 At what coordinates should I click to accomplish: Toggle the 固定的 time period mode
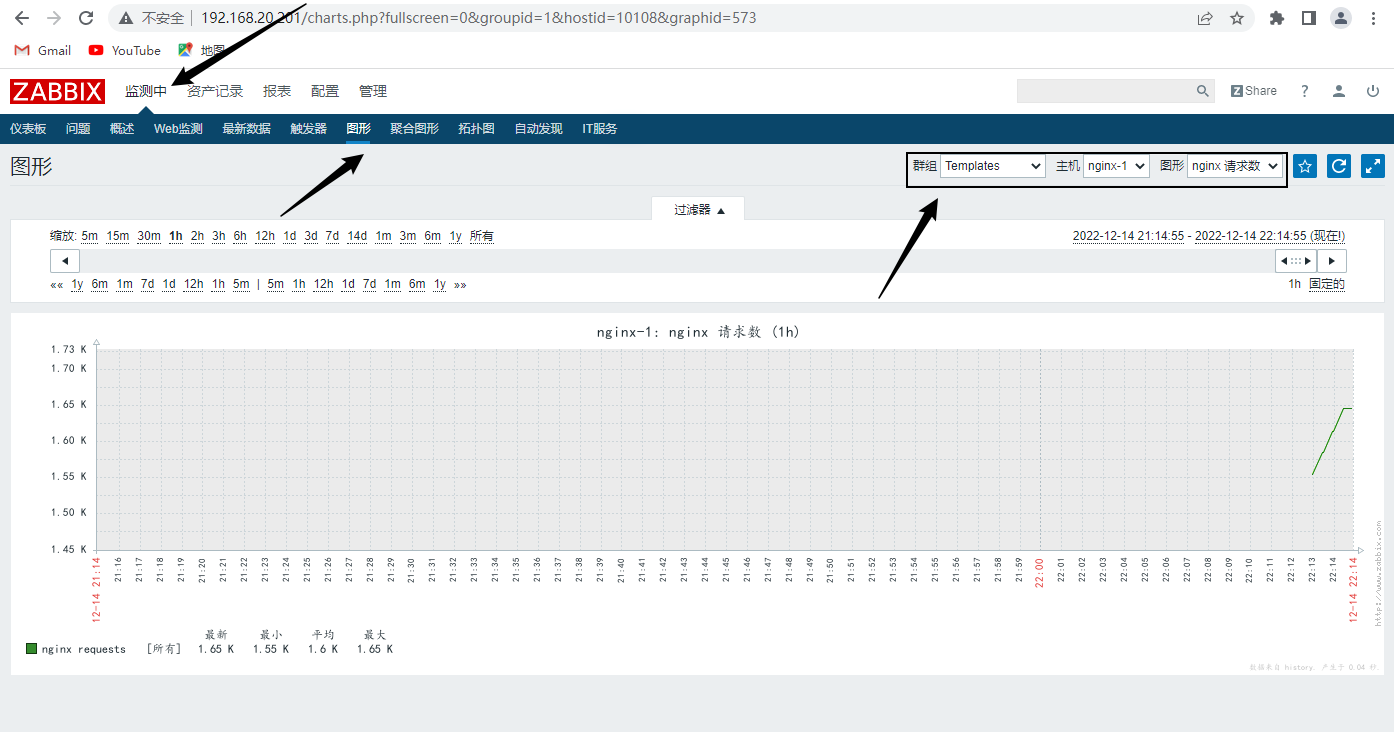pos(1326,284)
